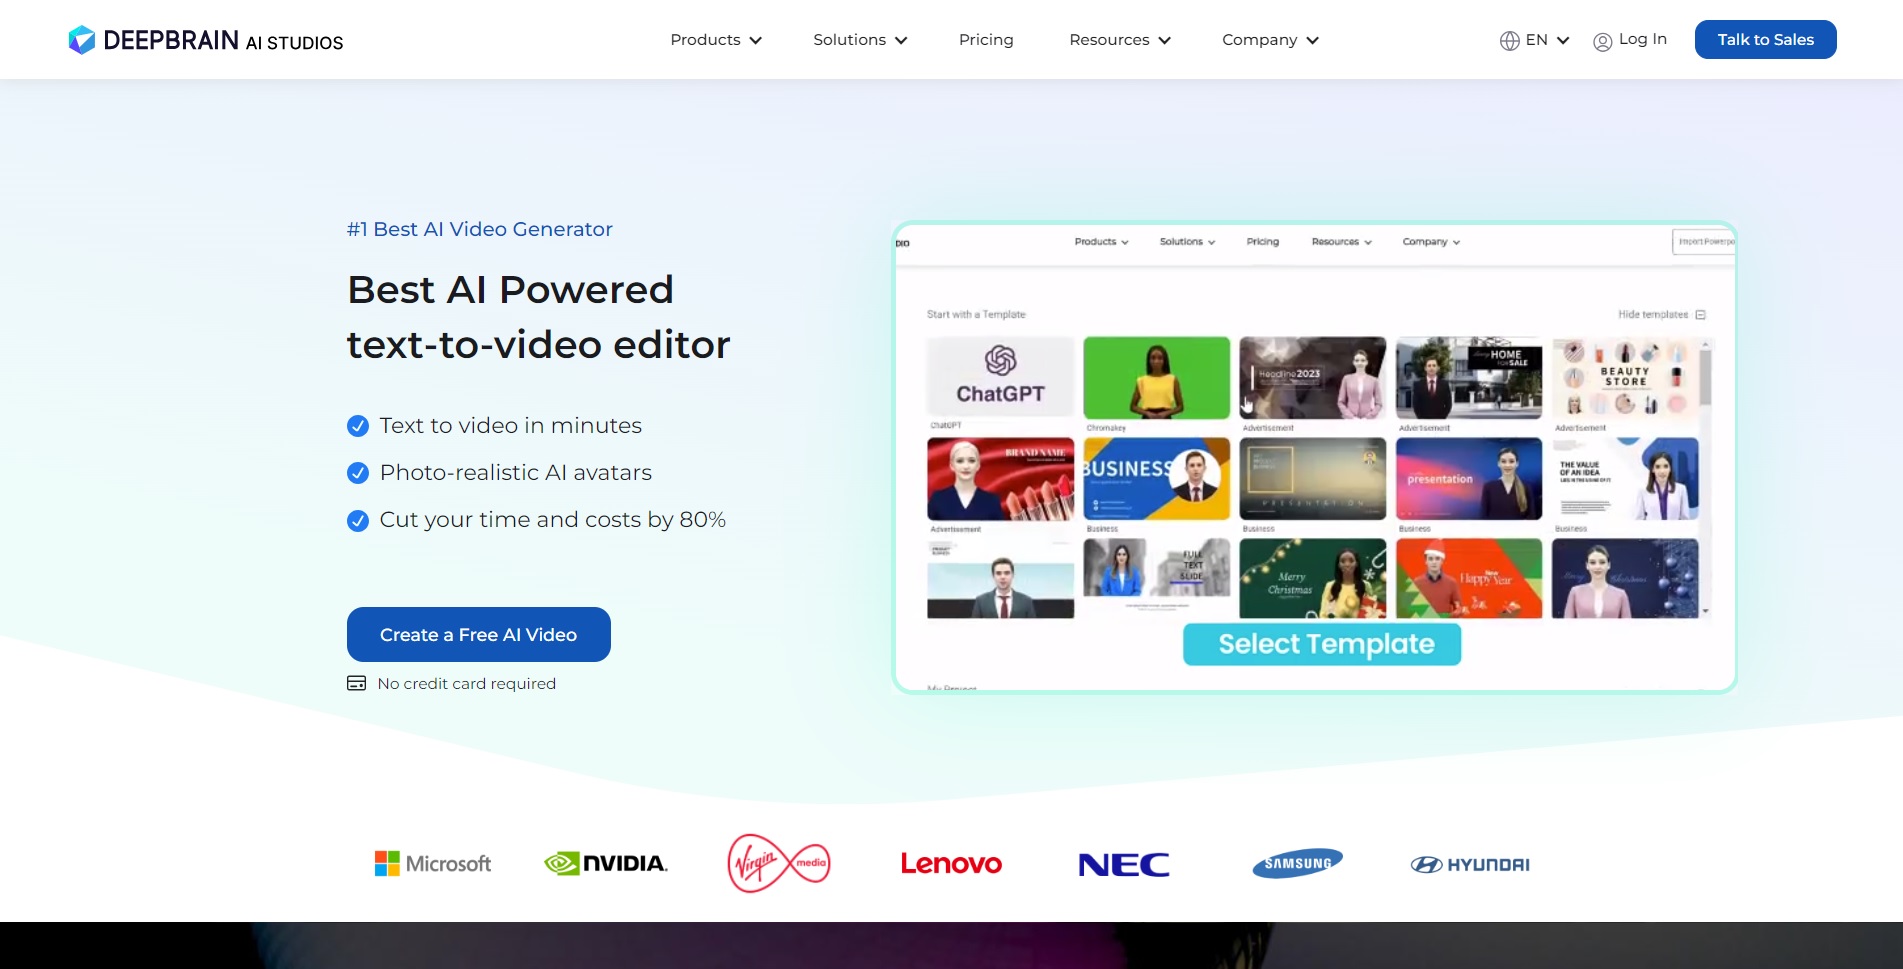
Task: Click Pricing inside the preview video
Action: 1262,242
